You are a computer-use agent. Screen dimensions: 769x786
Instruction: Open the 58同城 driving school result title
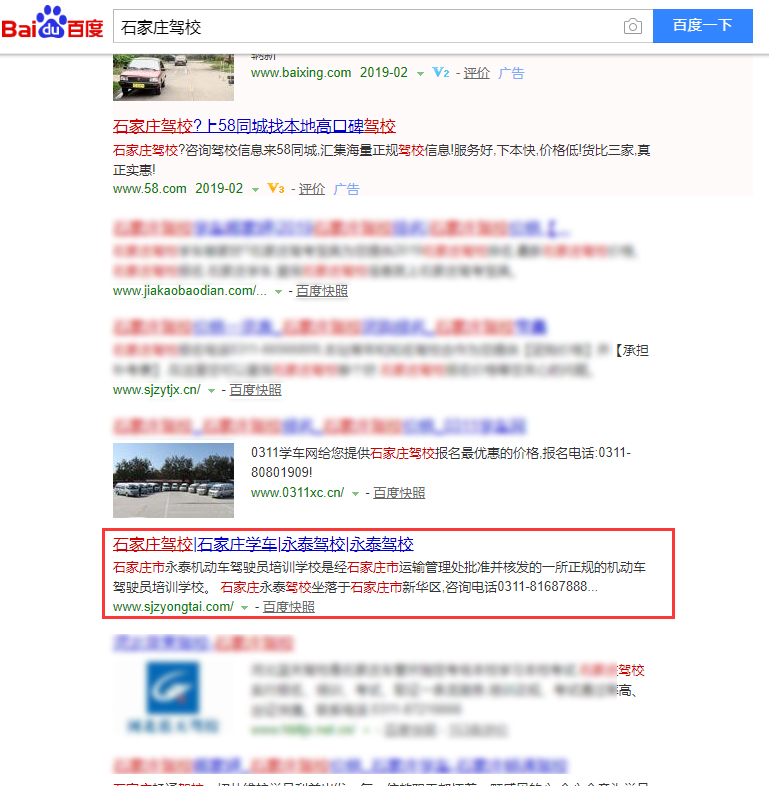coord(254,126)
